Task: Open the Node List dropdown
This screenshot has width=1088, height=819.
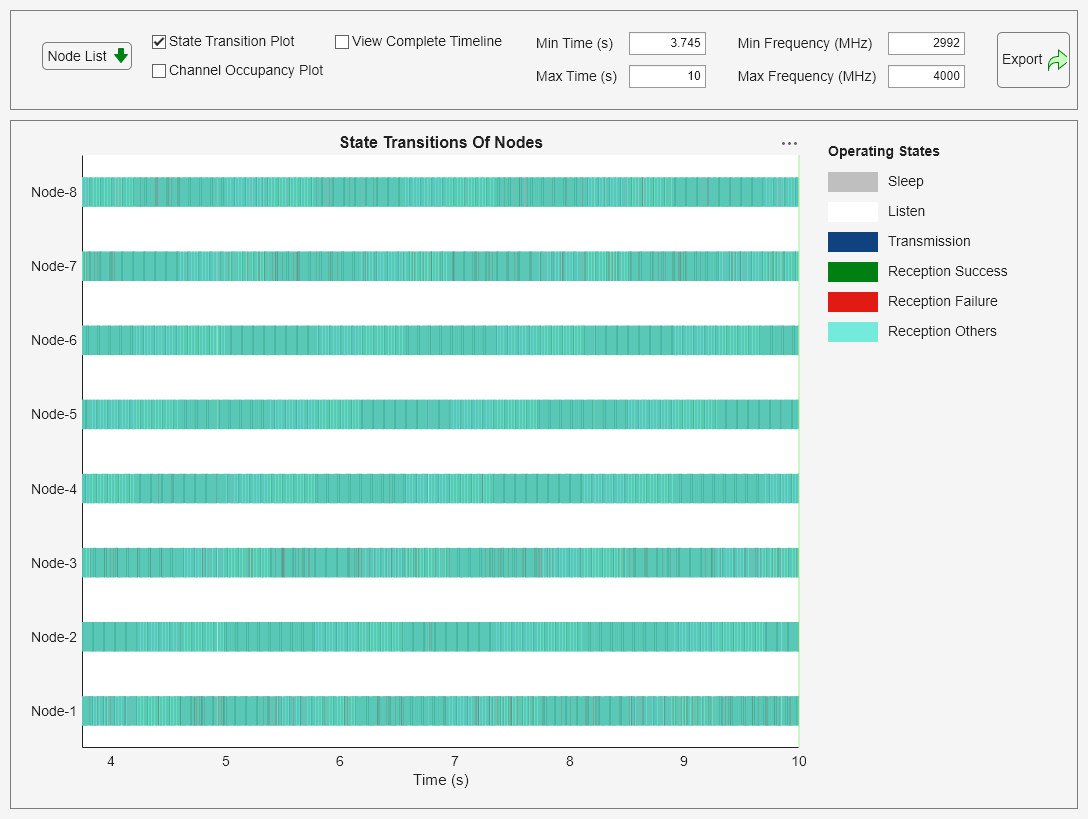Action: (86, 56)
